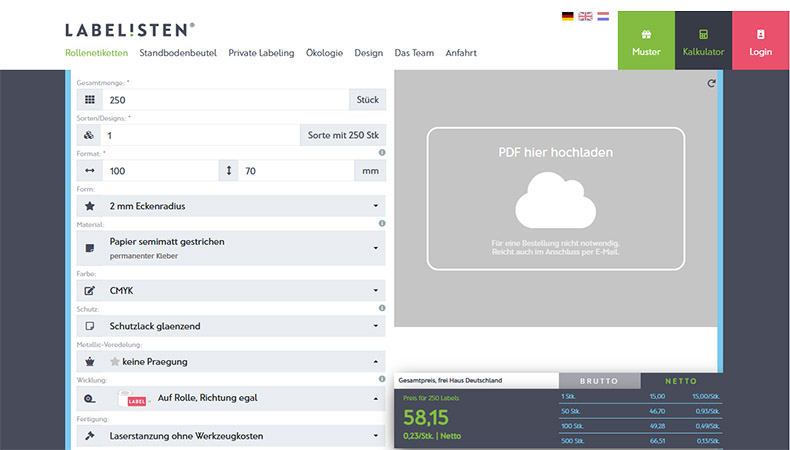This screenshot has width=790, height=450.
Task: Open the Private Labeling menu item
Action: [262, 53]
